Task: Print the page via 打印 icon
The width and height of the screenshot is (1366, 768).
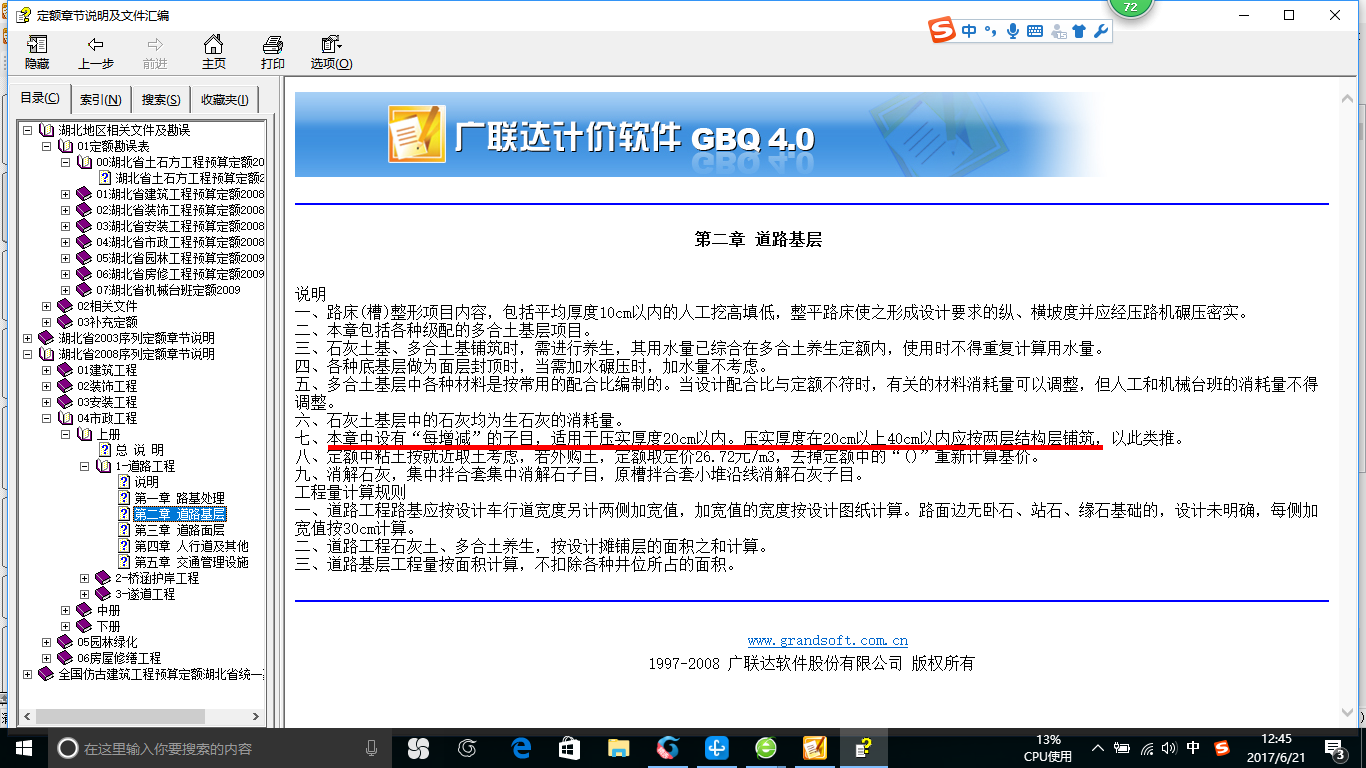Action: point(272,53)
